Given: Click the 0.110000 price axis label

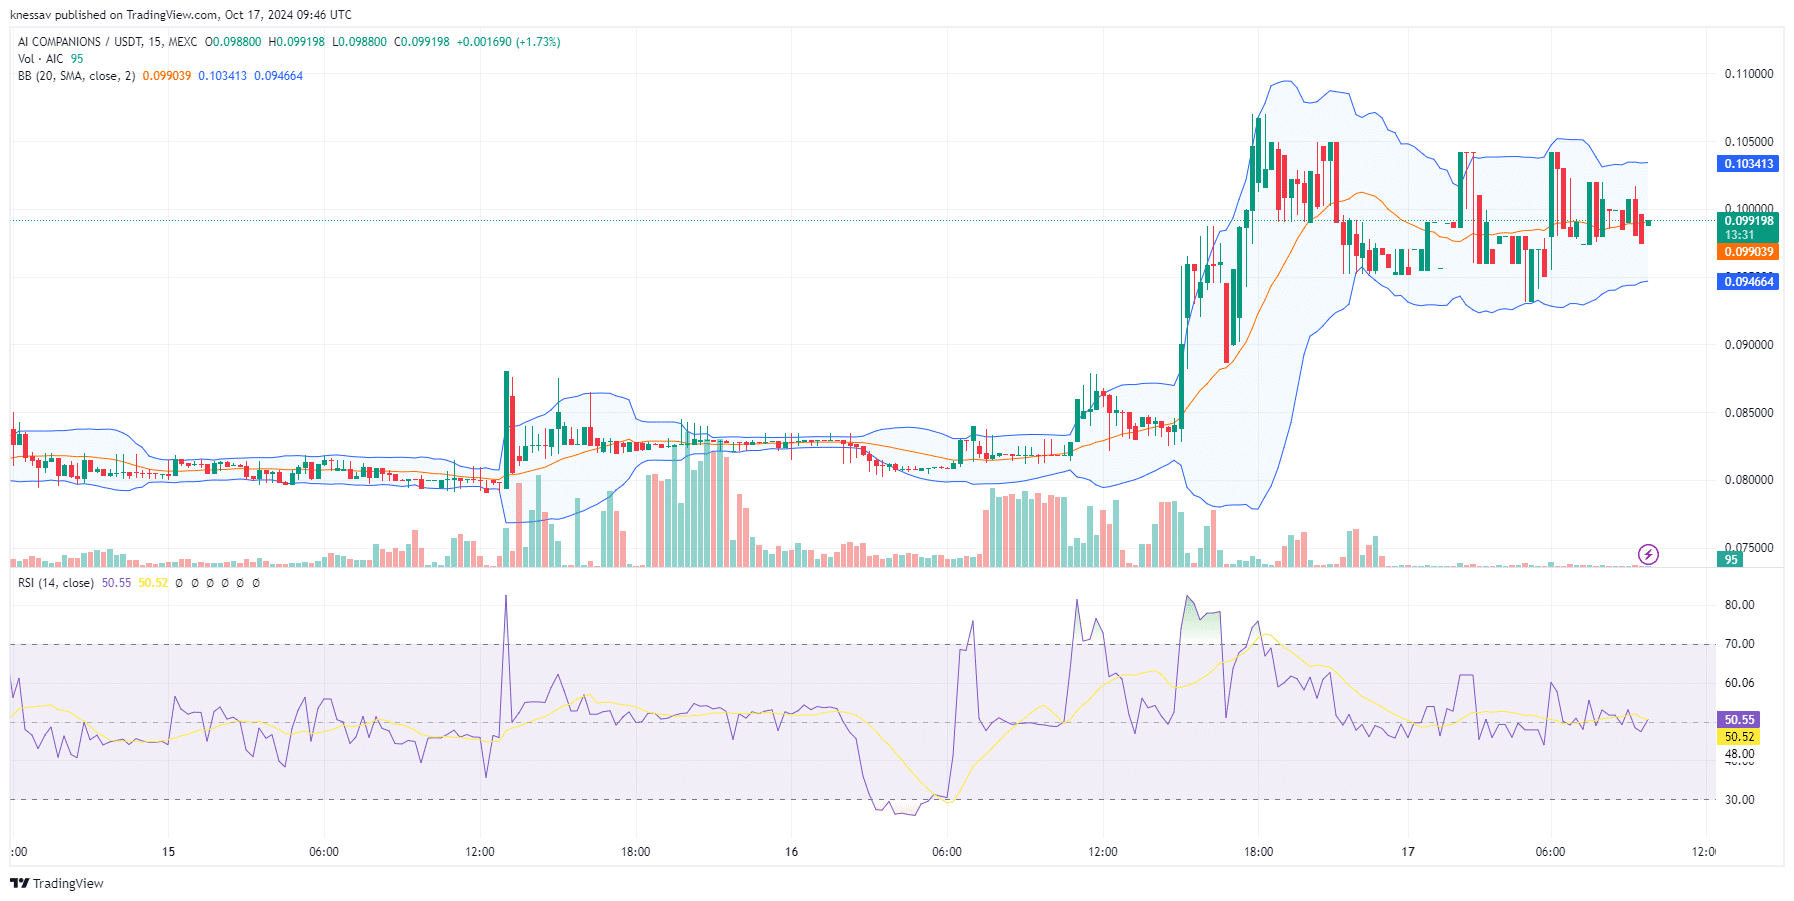Looking at the screenshot, I should click(x=1748, y=74).
